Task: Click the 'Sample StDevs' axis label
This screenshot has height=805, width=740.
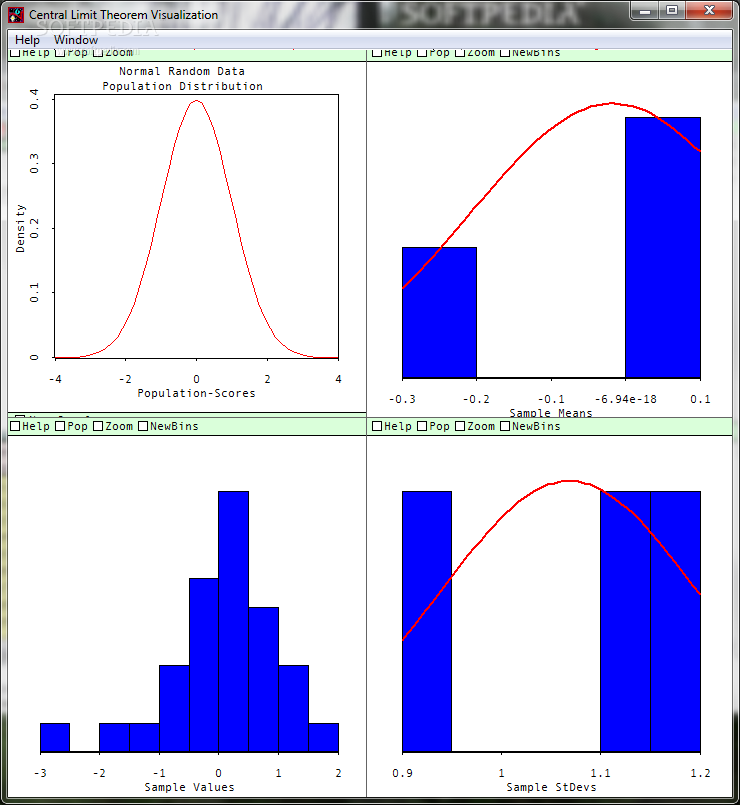Action: tap(551, 787)
